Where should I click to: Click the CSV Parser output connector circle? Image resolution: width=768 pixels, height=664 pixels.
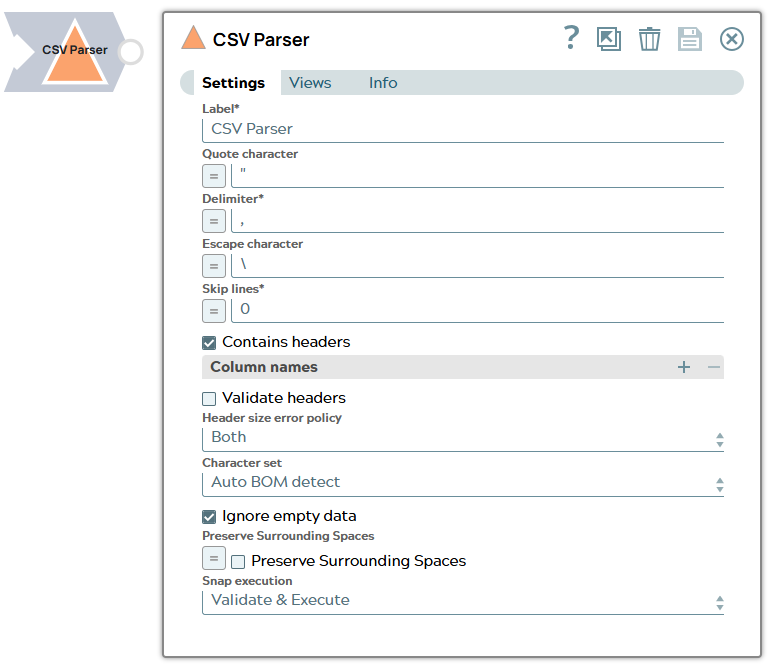click(131, 52)
